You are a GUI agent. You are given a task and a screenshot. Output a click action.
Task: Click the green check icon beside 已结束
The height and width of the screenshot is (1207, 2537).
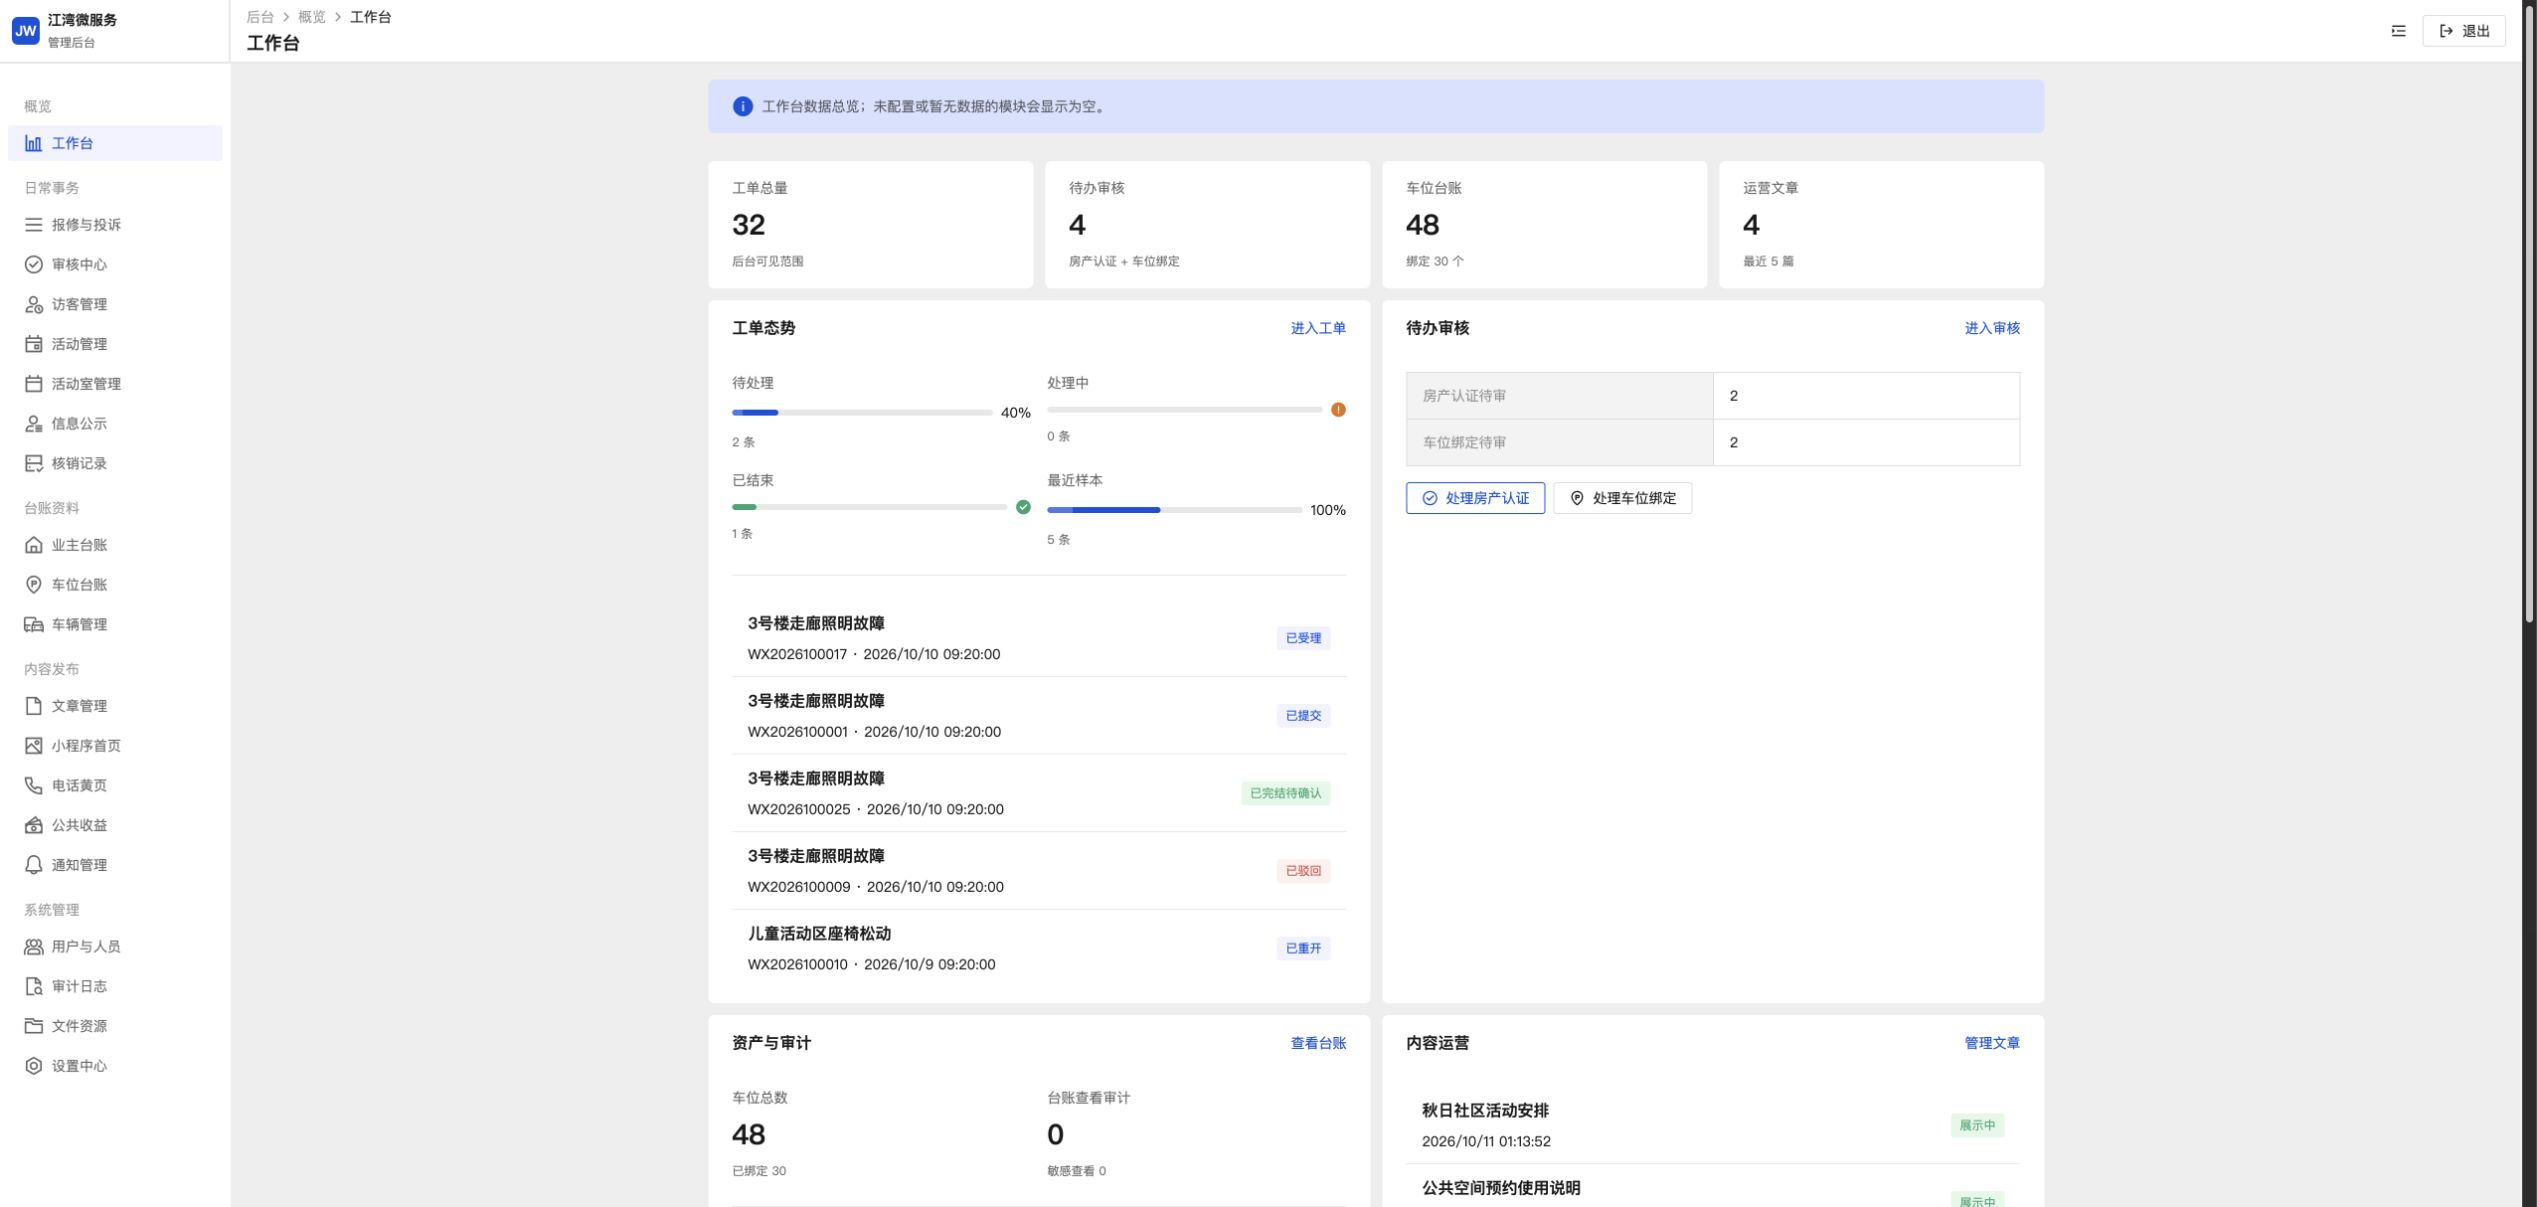point(1023,507)
